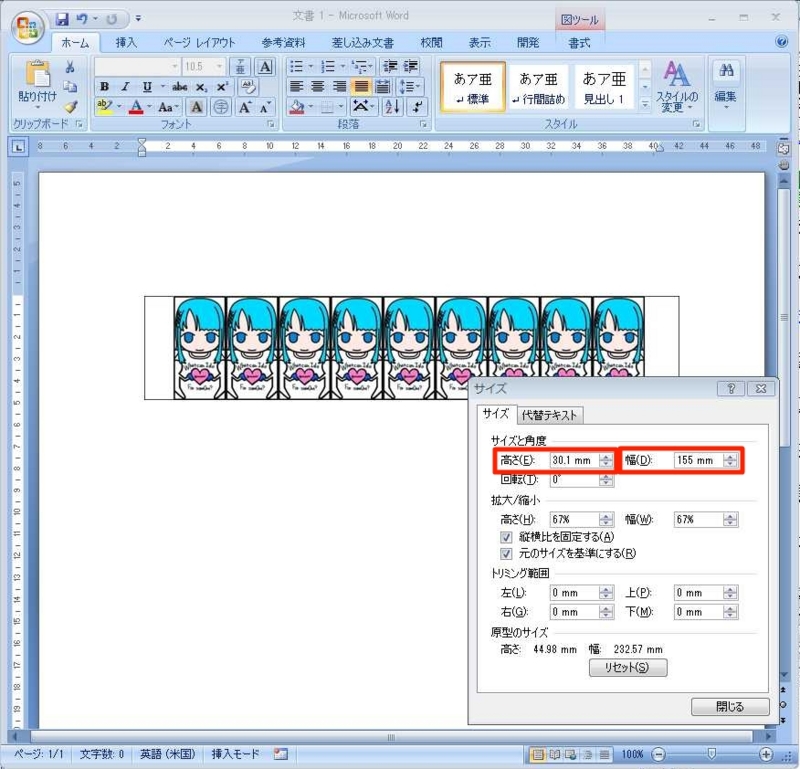Viewport: 800px width, 769px height.
Task: Align text right
Action: point(339,87)
